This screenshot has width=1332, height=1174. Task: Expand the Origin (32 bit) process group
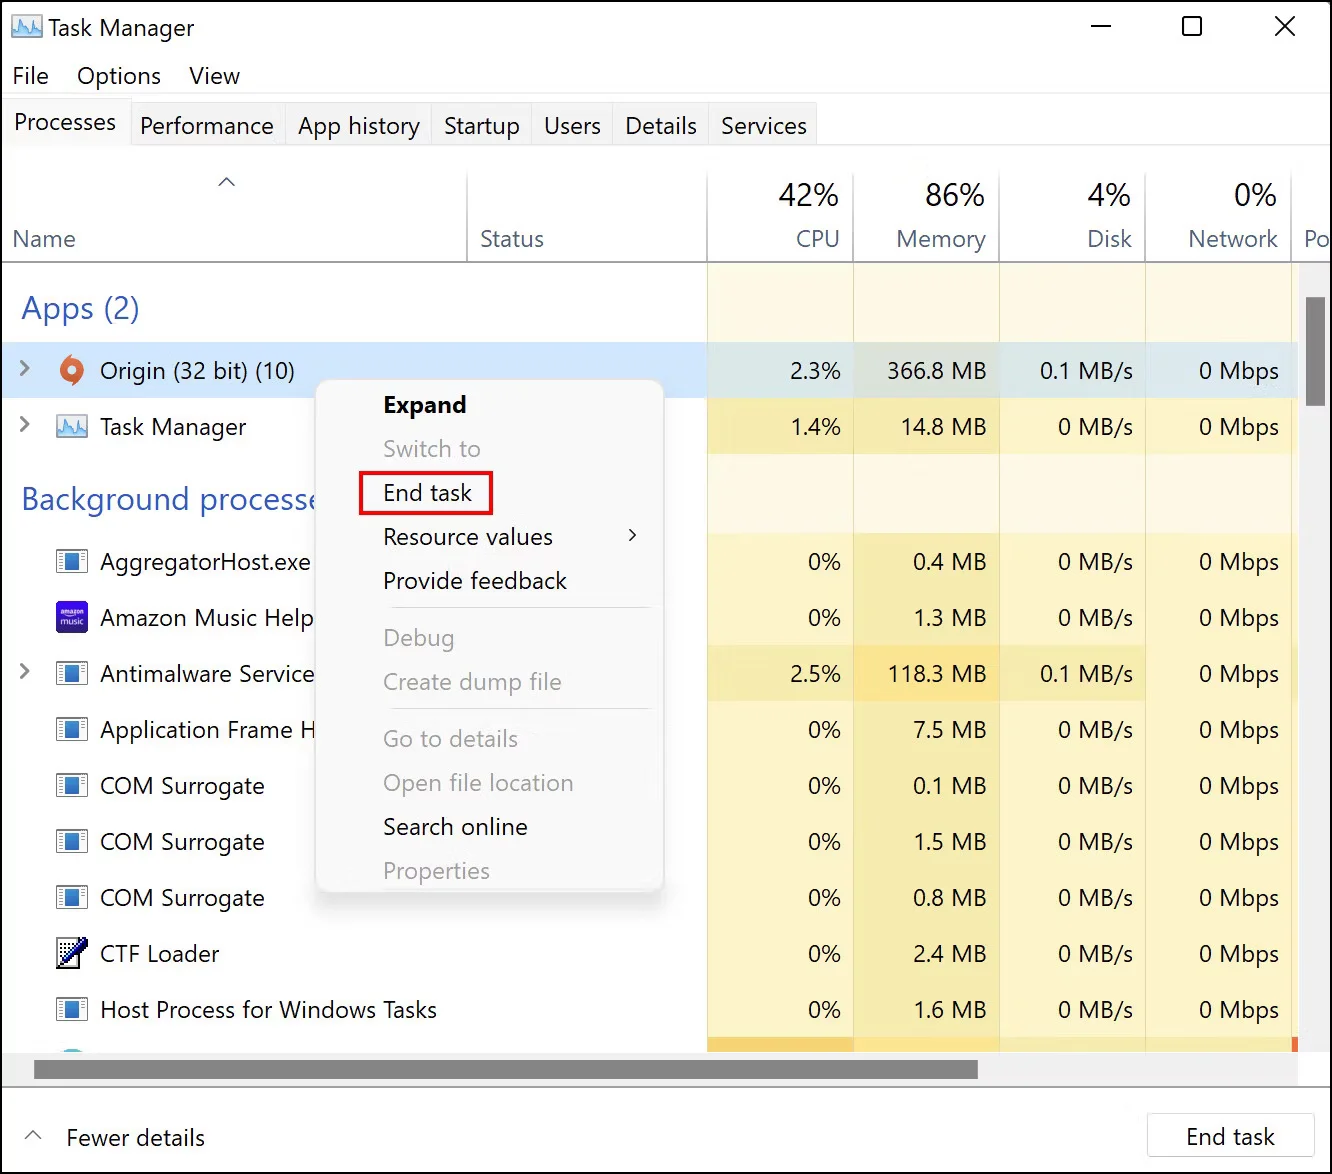pyautogui.click(x=25, y=370)
